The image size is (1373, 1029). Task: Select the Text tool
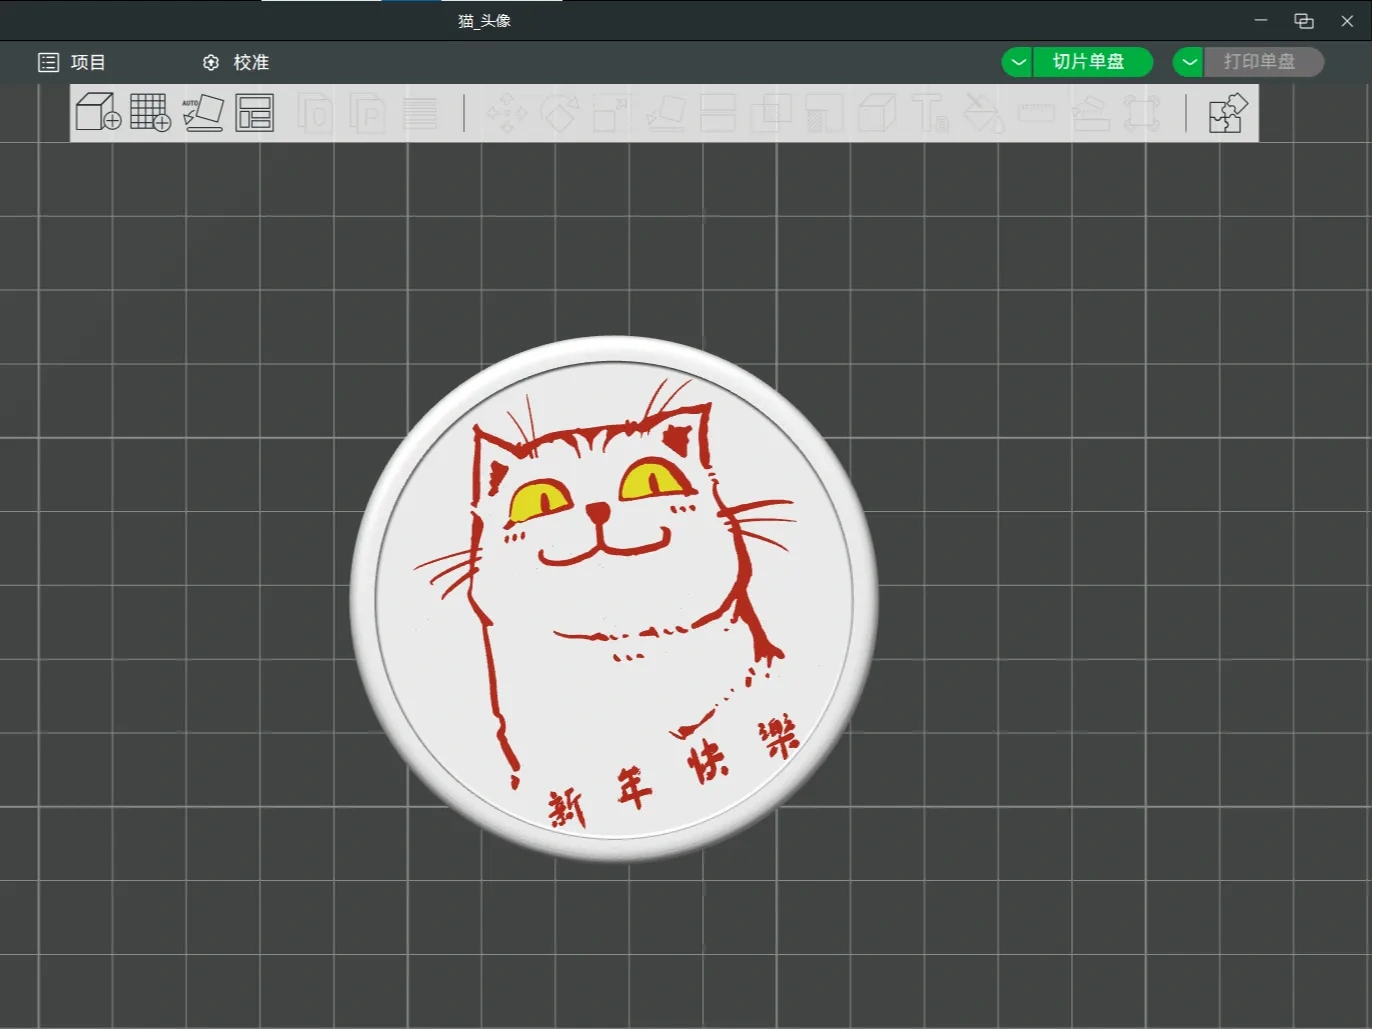[930, 113]
